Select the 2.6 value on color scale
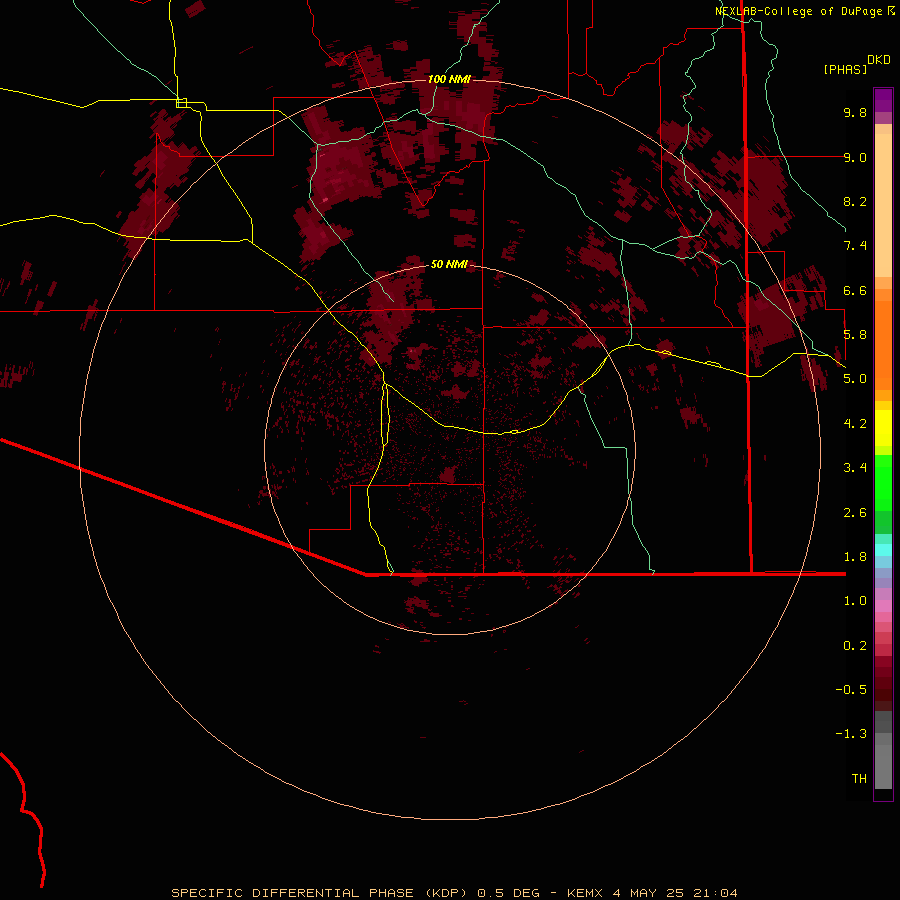Screen dimensions: 900x900 (x=855, y=513)
